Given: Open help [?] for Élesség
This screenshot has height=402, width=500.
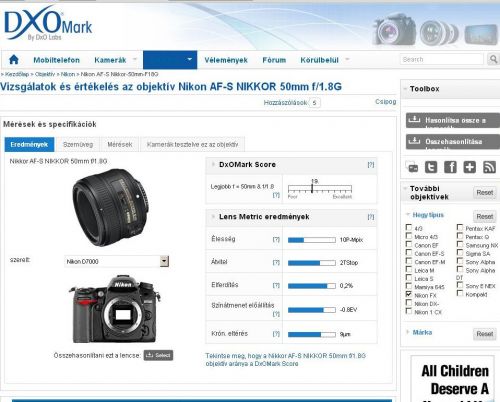Looking at the screenshot, I should (x=276, y=239).
